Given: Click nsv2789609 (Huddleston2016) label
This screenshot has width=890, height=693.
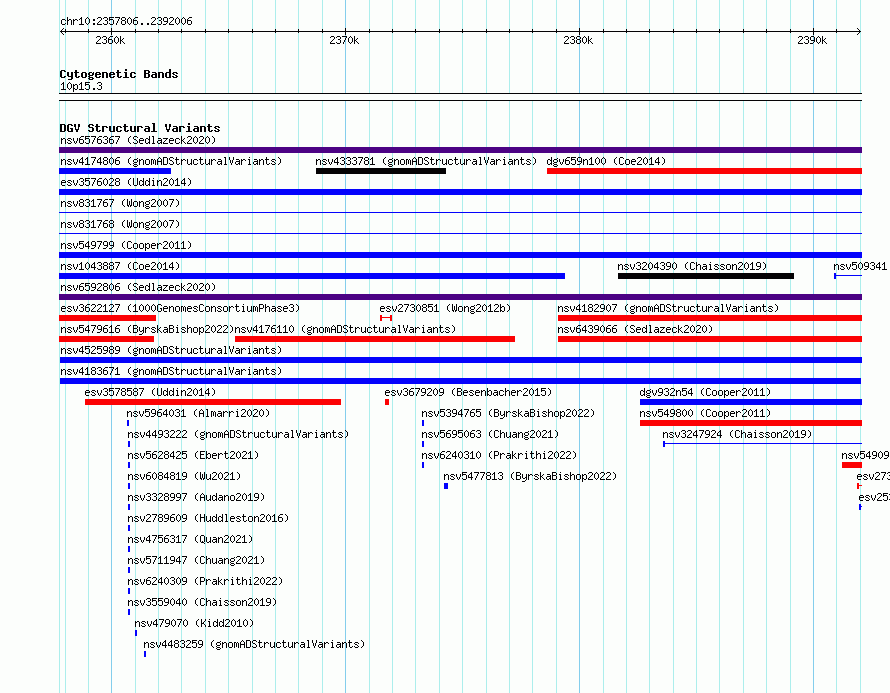Looking at the screenshot, I should (x=208, y=518).
